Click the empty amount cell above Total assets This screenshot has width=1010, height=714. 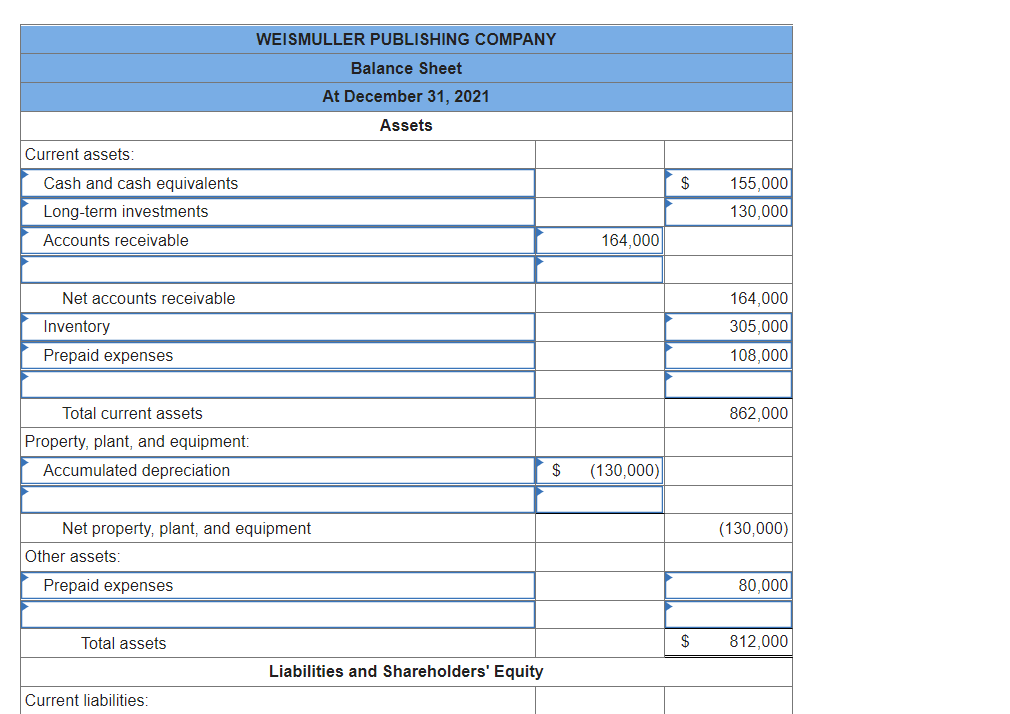click(x=727, y=614)
